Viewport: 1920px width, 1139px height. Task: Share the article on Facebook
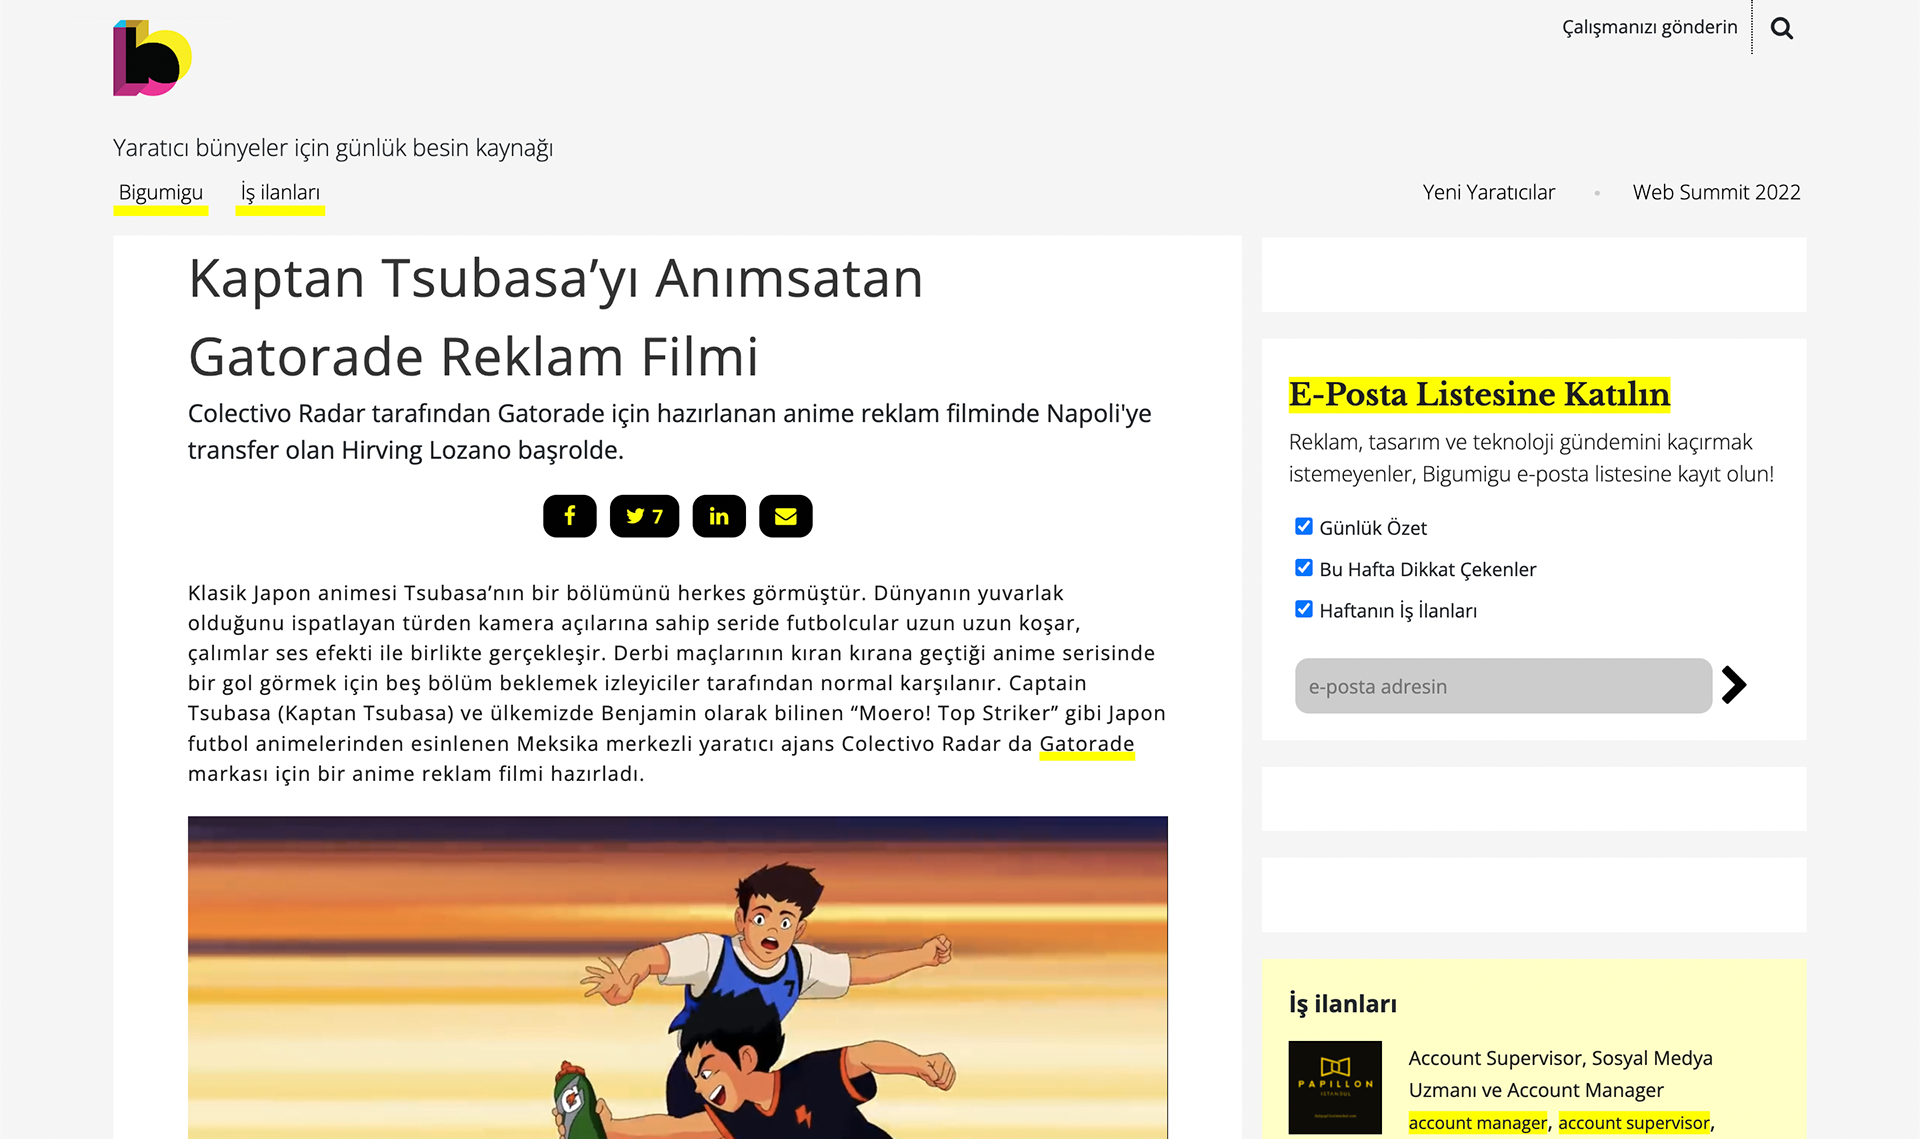point(570,516)
